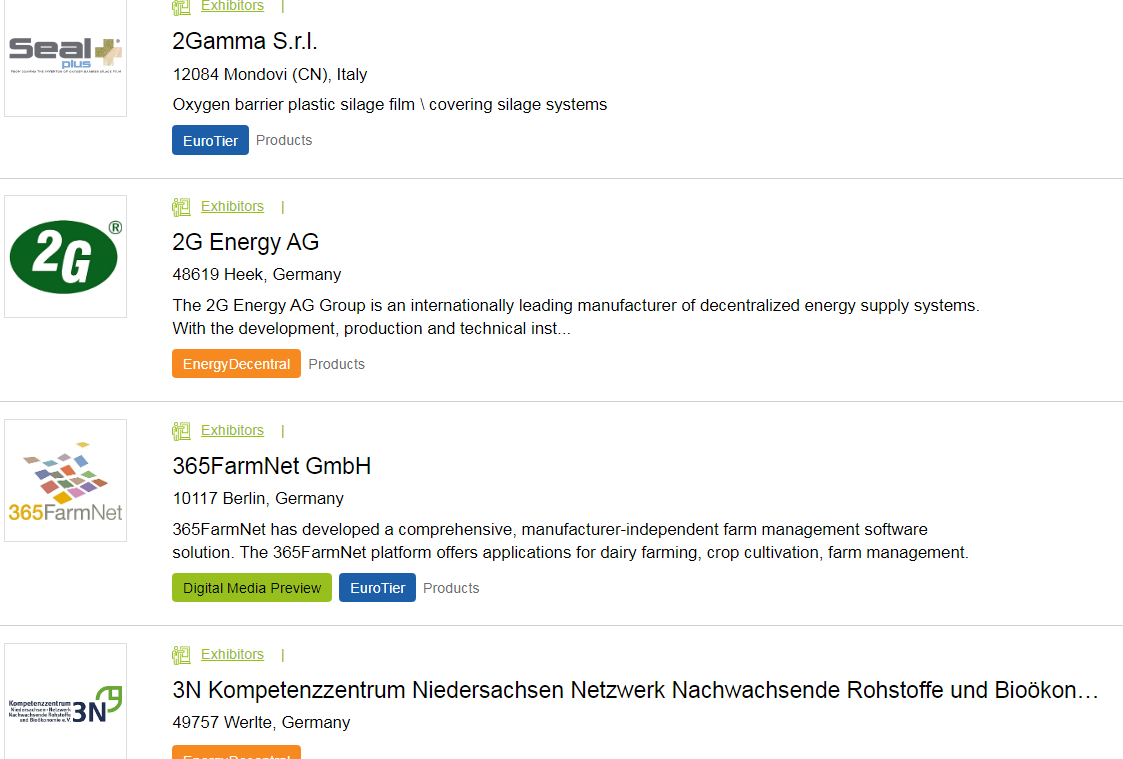Open Products link for 365FarmNet GmbH

pos(451,588)
